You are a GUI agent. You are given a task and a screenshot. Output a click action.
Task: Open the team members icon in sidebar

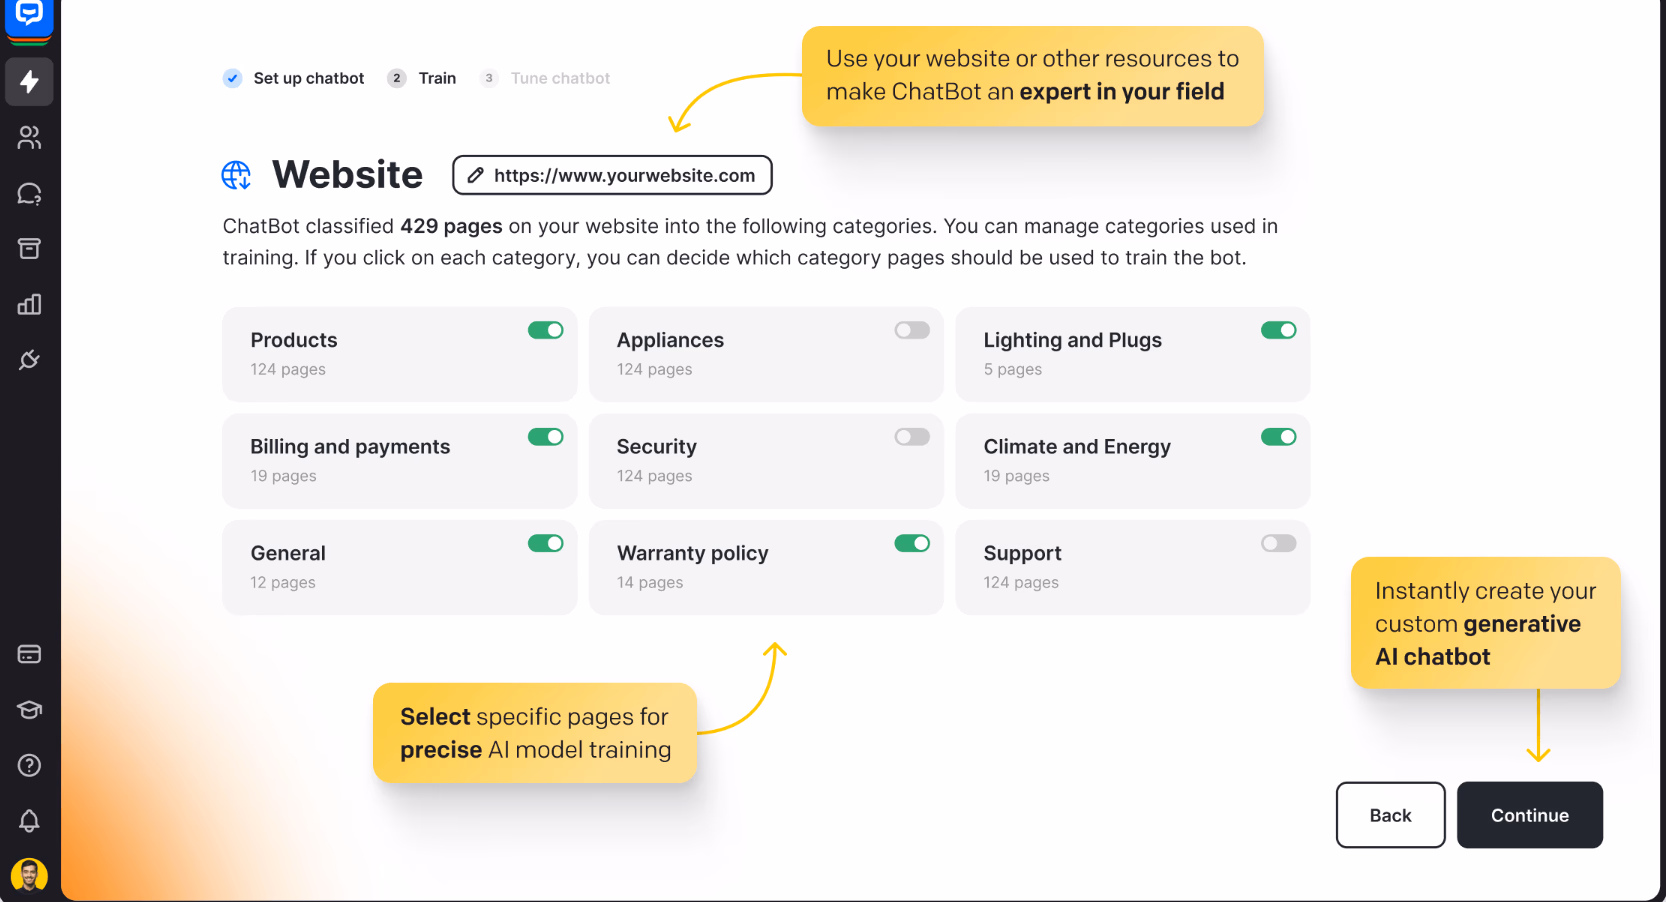click(29, 138)
